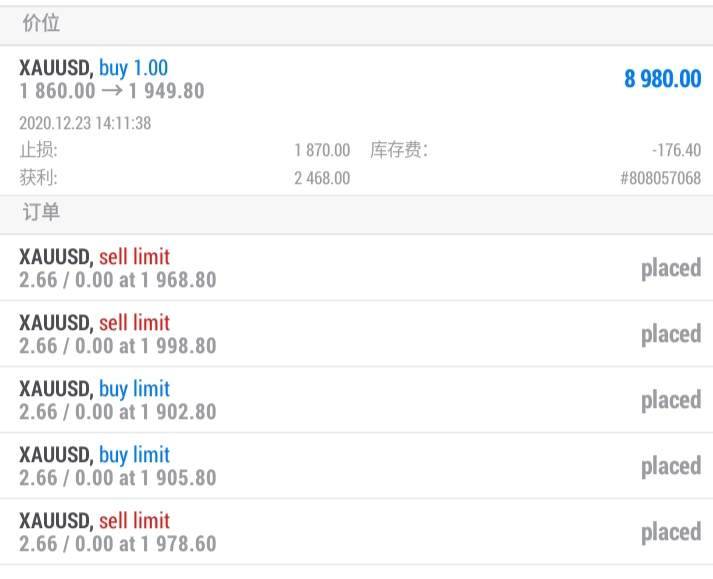
Task: Select the take profit value 2 468.00
Action: (322, 177)
